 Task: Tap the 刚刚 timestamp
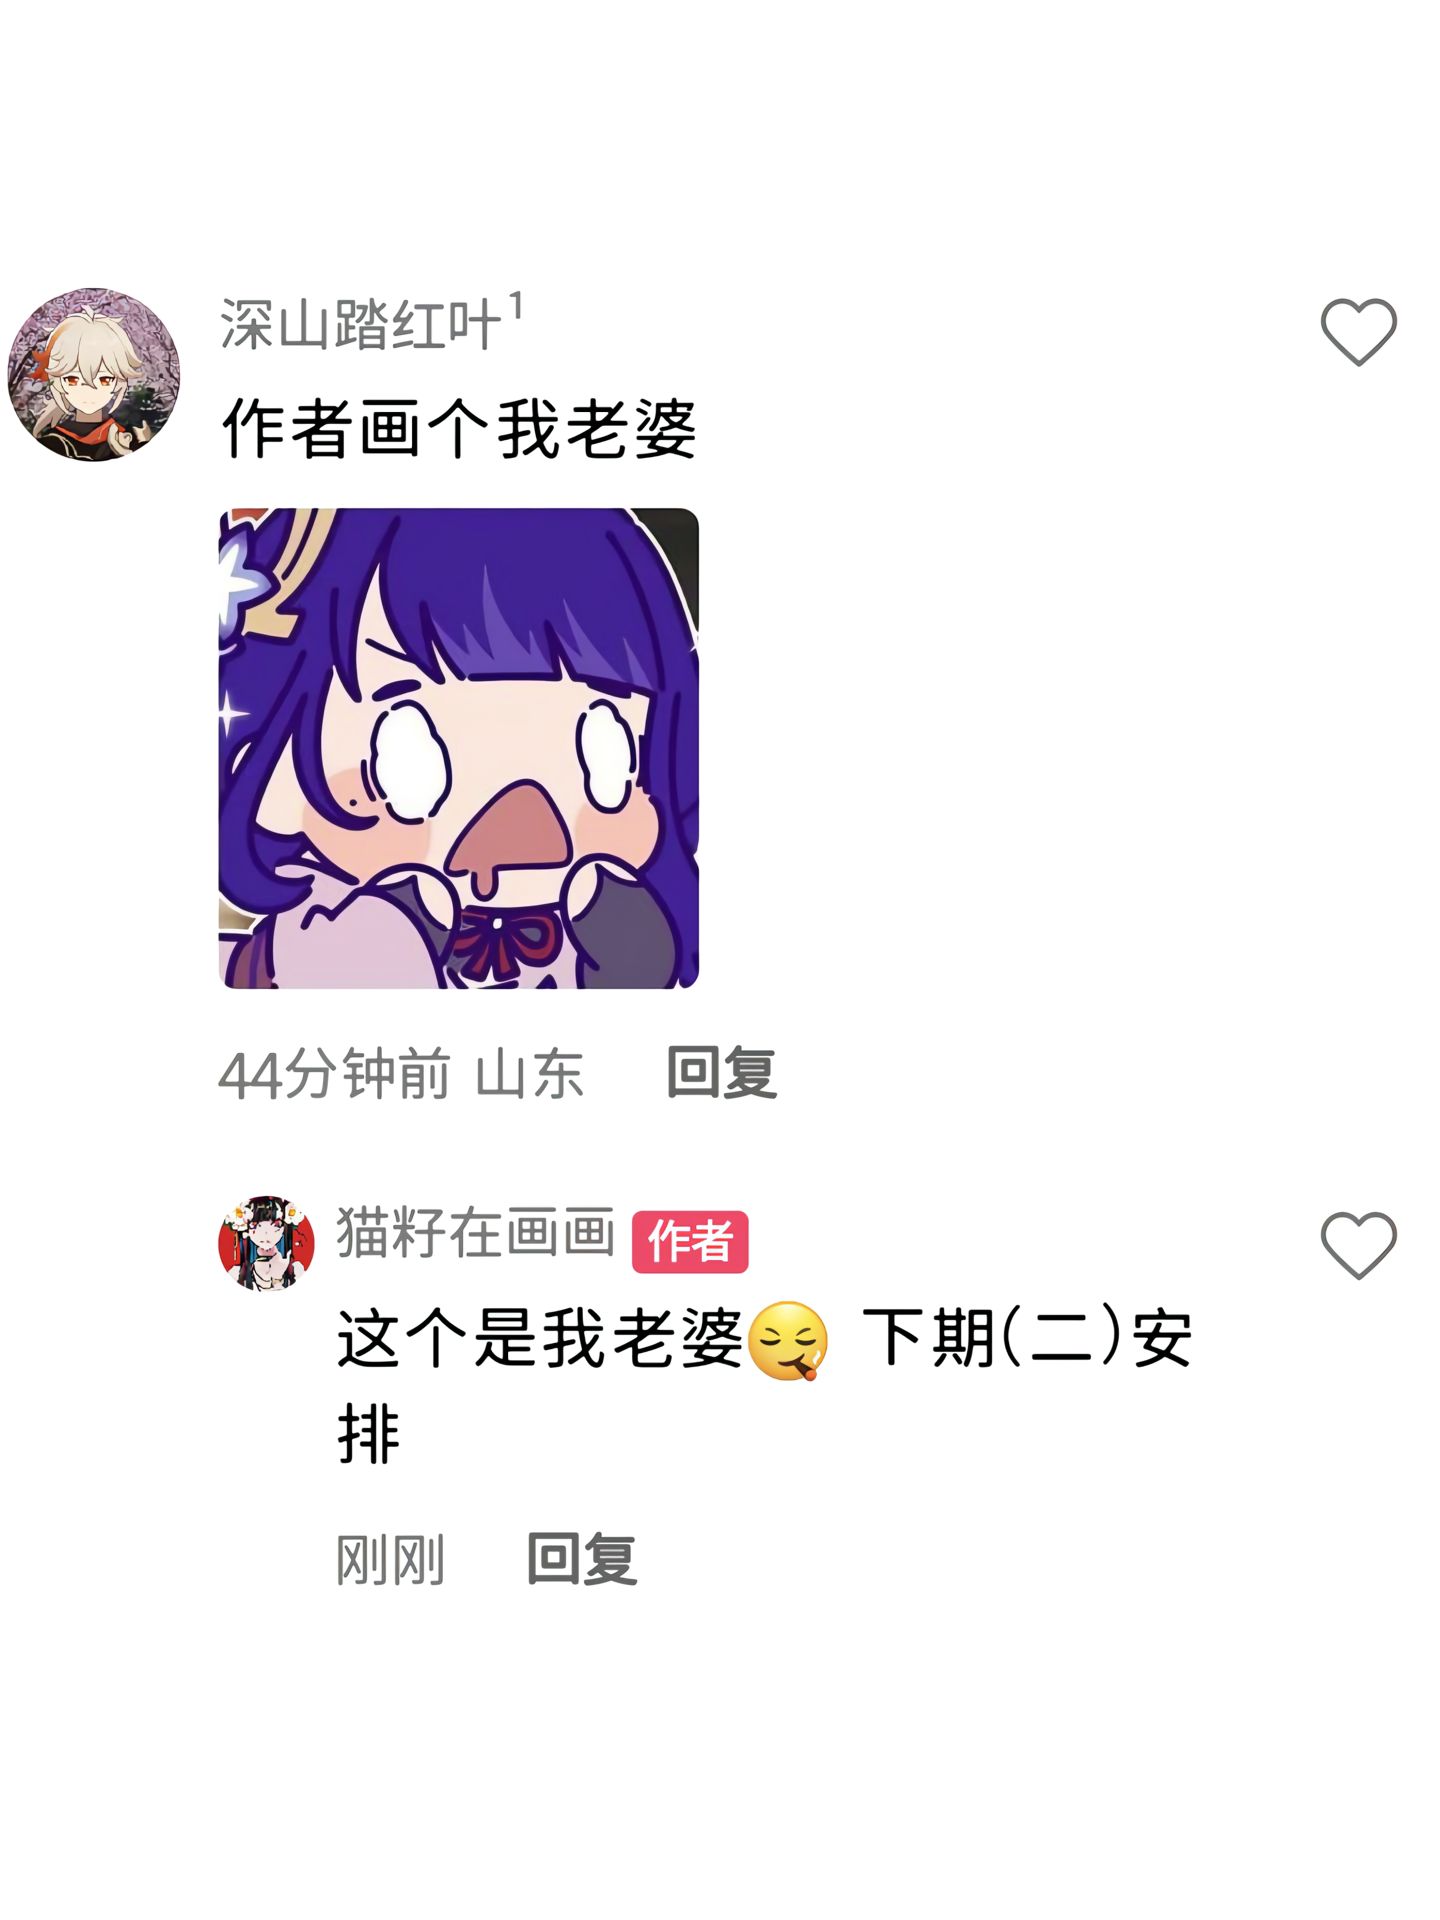pos(390,1560)
